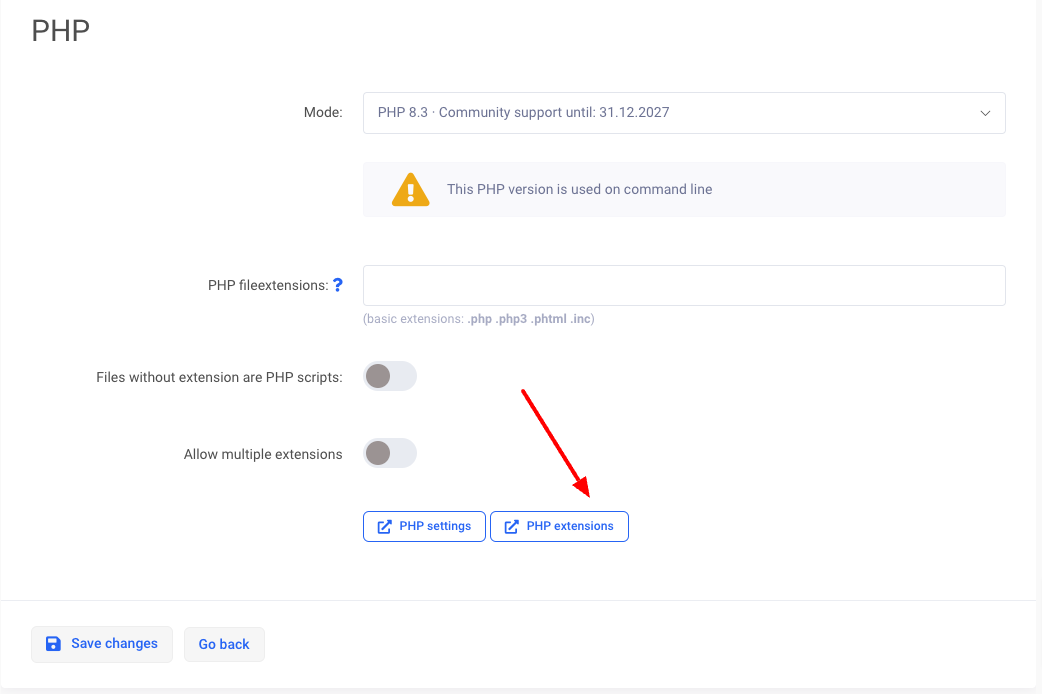The image size is (1042, 694).
Task: Click the Files without extension label text
Action: coord(219,378)
